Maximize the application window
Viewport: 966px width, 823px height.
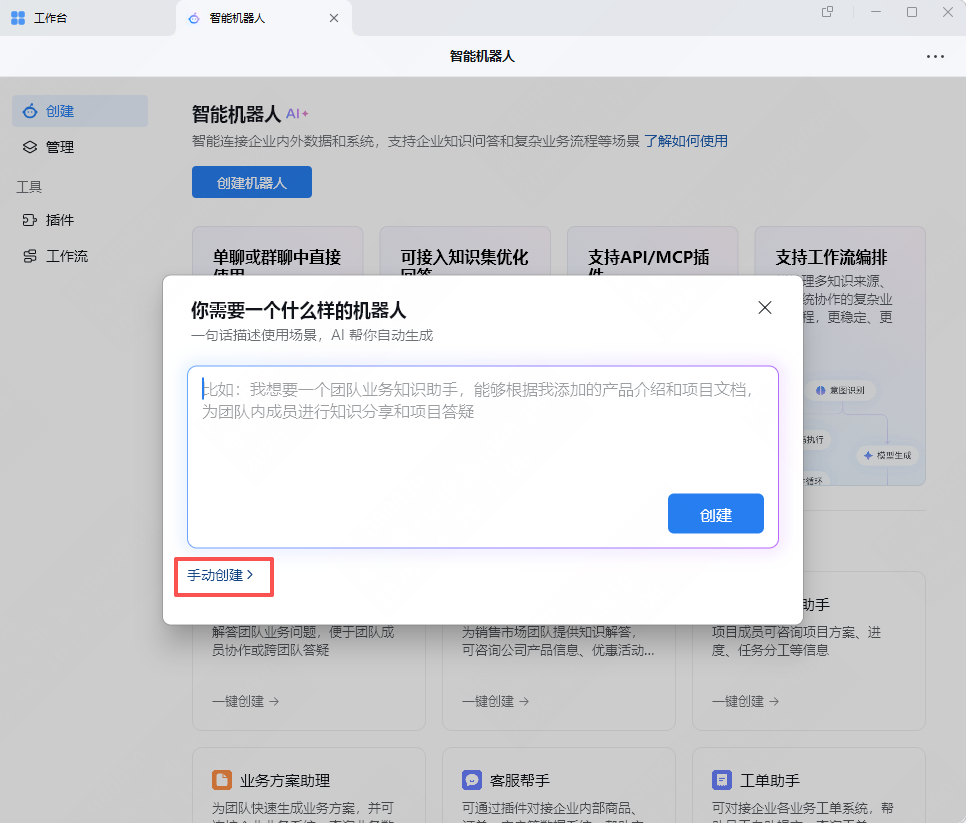[x=912, y=12]
